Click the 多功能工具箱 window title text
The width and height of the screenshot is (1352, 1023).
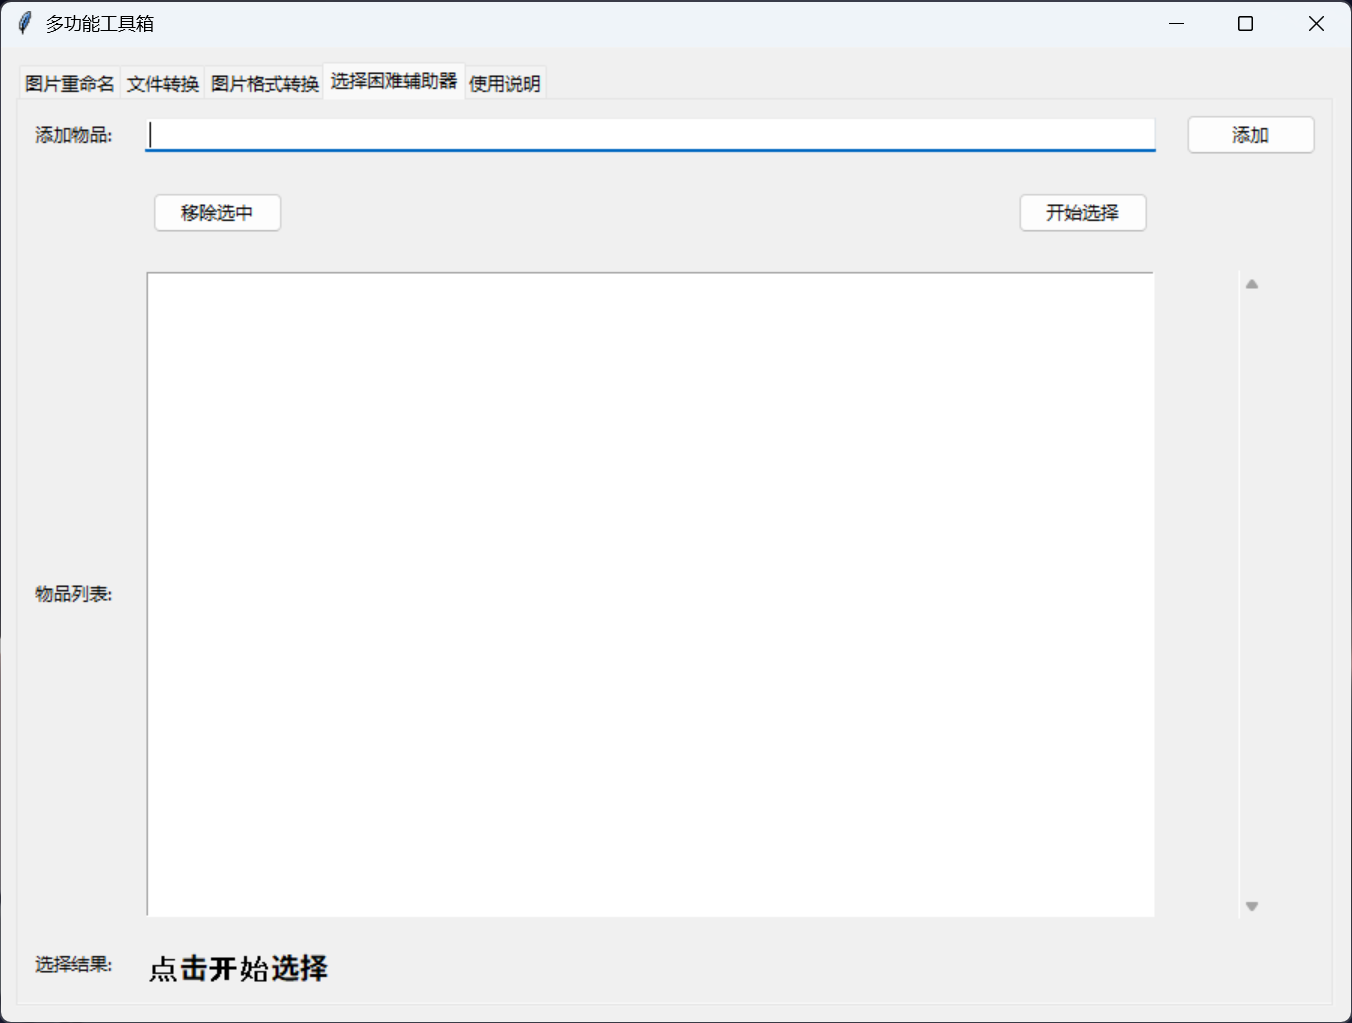point(99,24)
